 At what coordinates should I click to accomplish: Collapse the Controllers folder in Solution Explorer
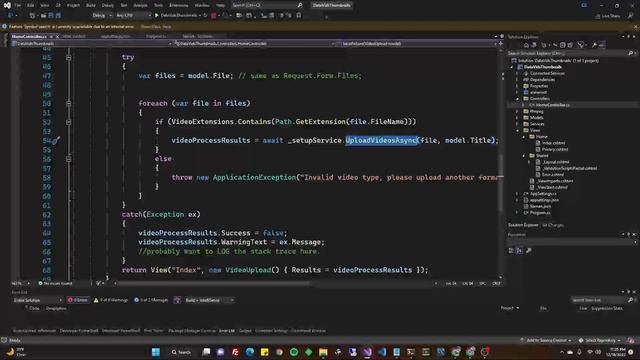pyautogui.click(x=518, y=99)
